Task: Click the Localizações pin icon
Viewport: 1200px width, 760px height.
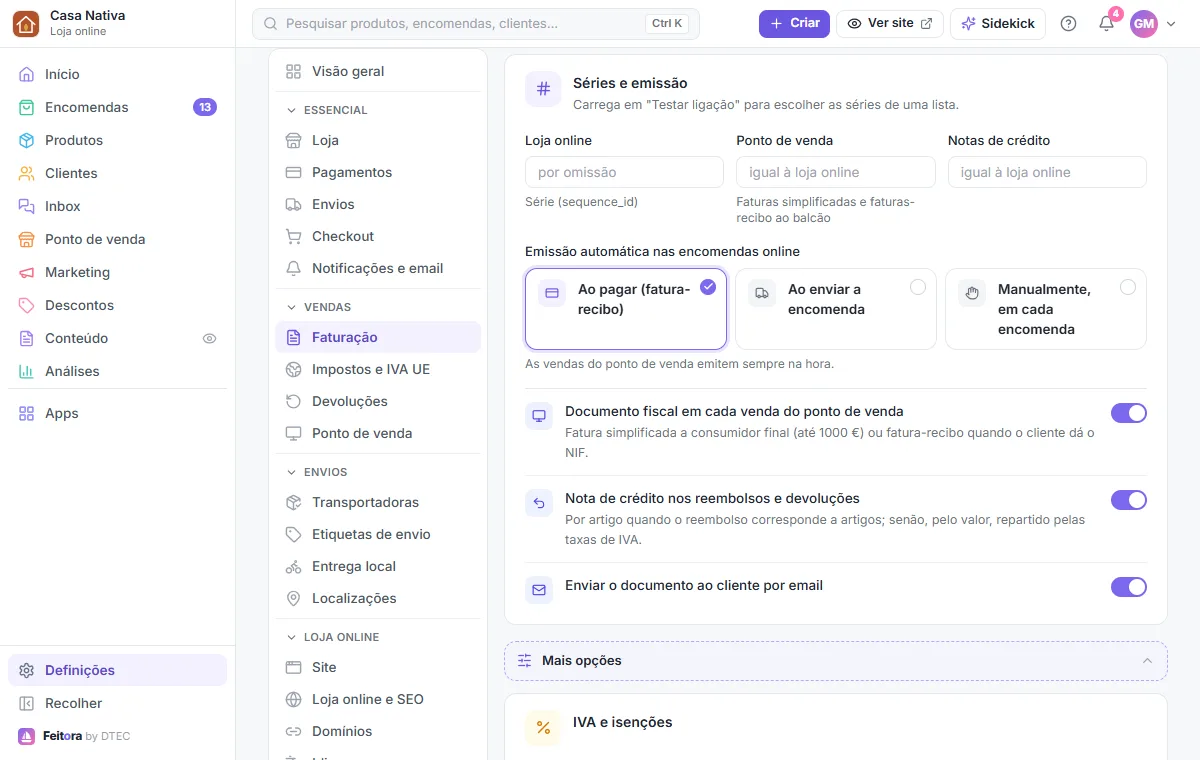Action: pyautogui.click(x=293, y=598)
